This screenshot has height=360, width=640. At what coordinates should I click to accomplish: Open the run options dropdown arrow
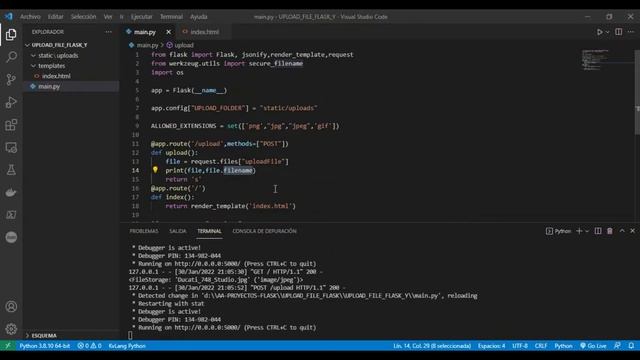(x=607, y=32)
